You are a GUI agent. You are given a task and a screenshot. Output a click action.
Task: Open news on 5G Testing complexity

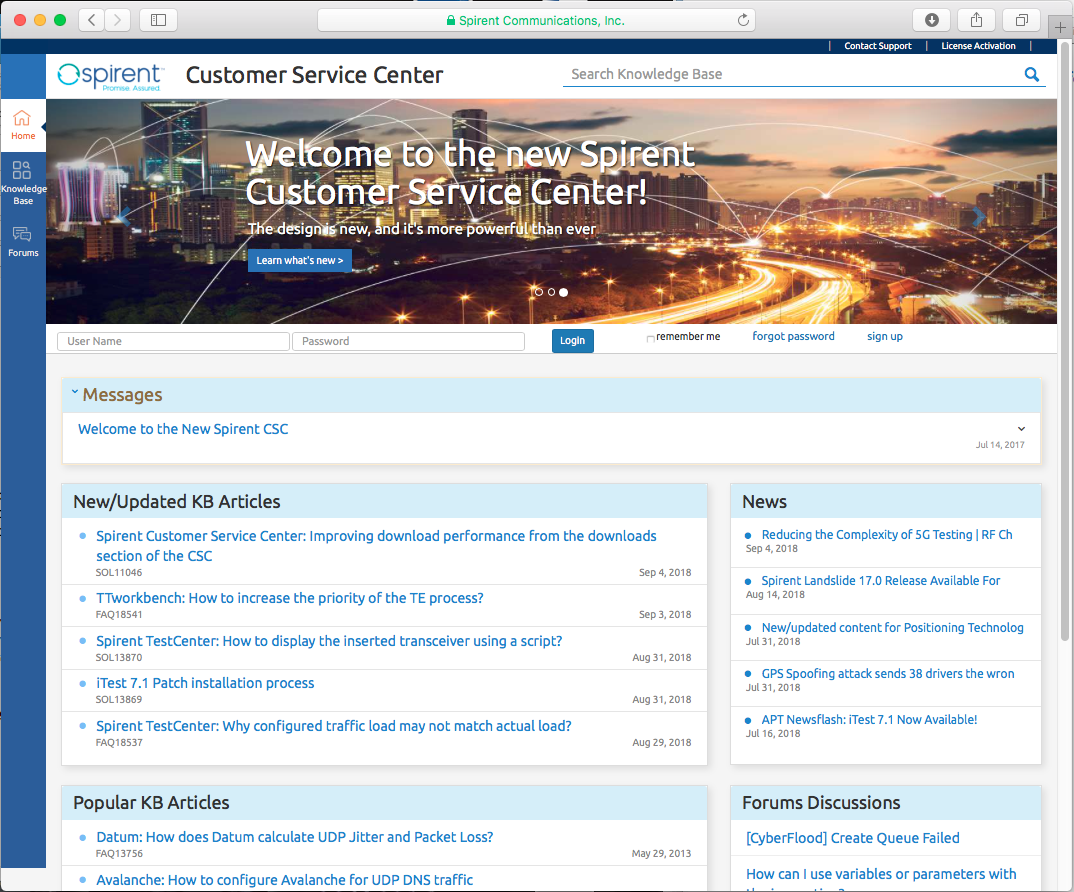point(887,534)
